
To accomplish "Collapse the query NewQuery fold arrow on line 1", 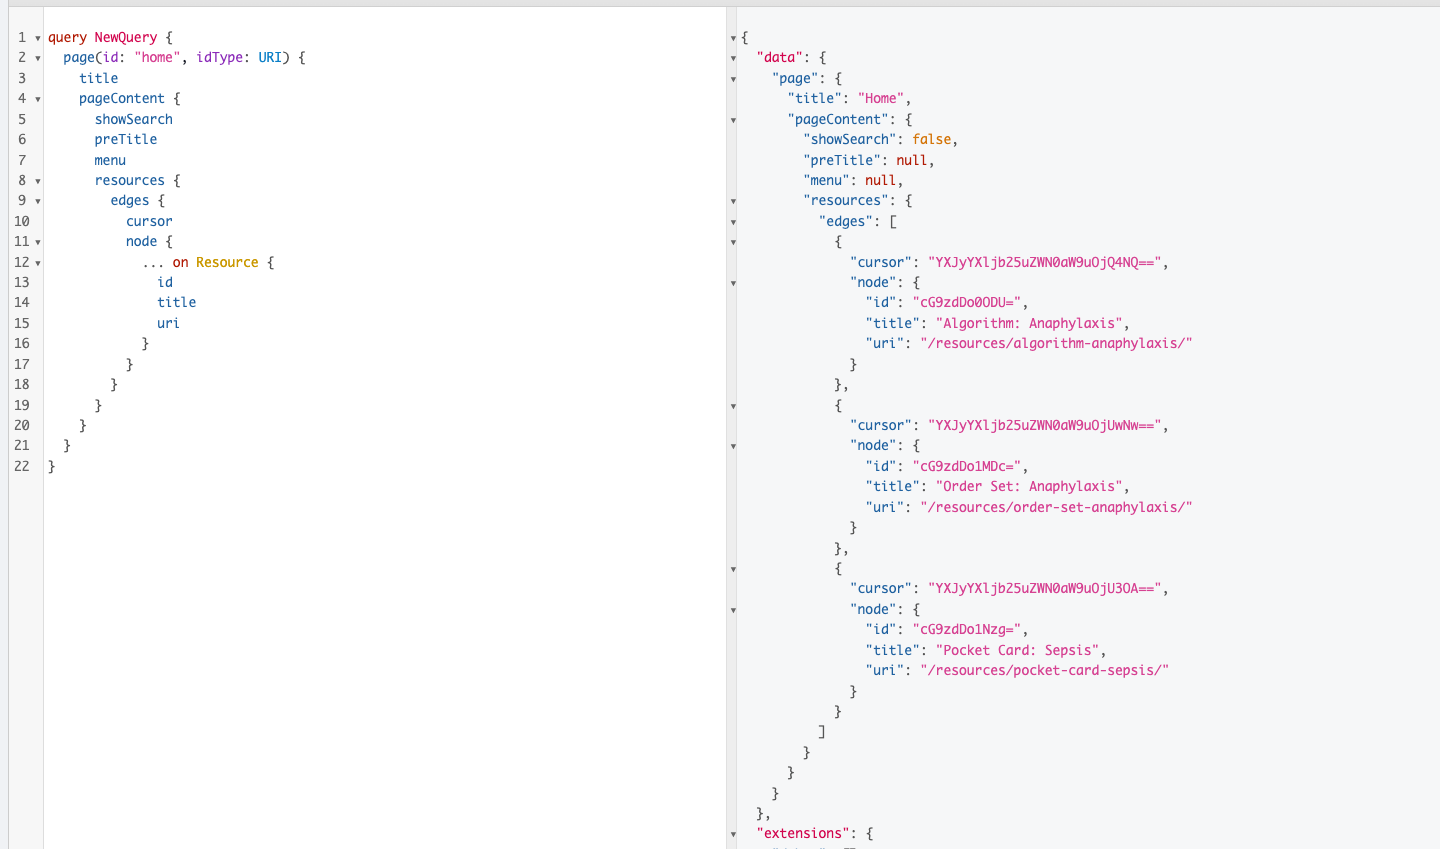I will [x=38, y=38].
